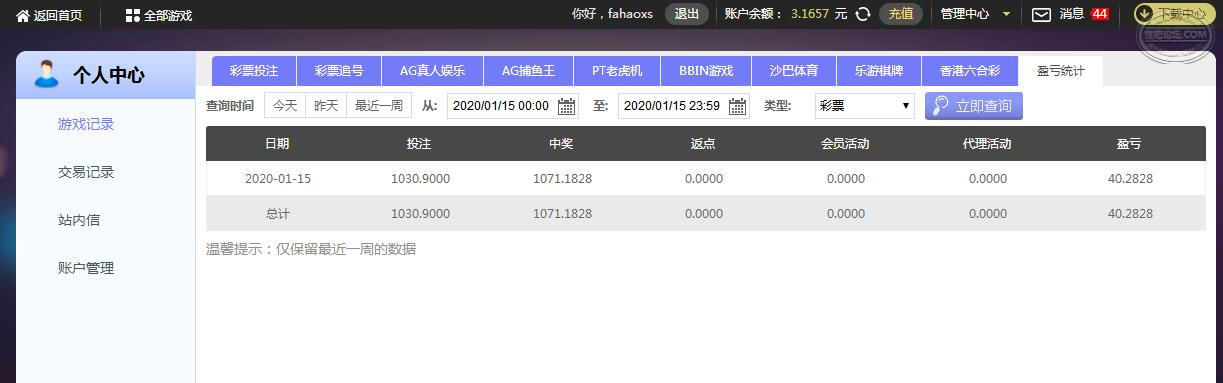Click the 中奖 column header
Image resolution: width=1223 pixels, height=383 pixels.
tap(561, 143)
